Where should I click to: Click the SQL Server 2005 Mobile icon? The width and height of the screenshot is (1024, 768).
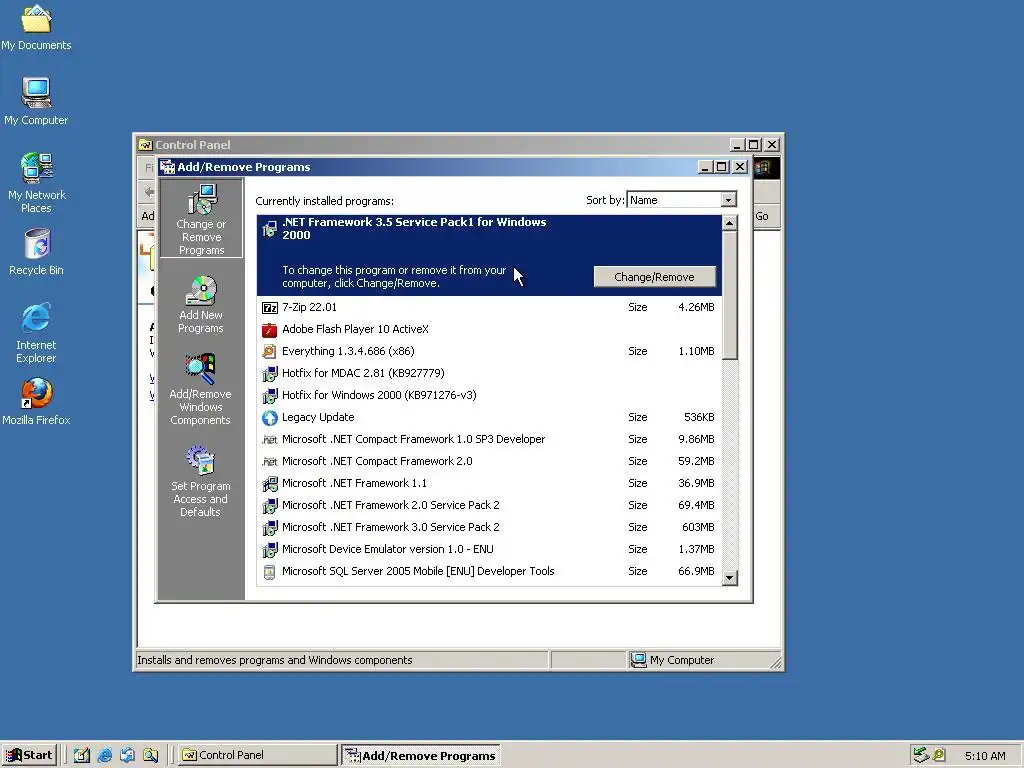tap(270, 572)
